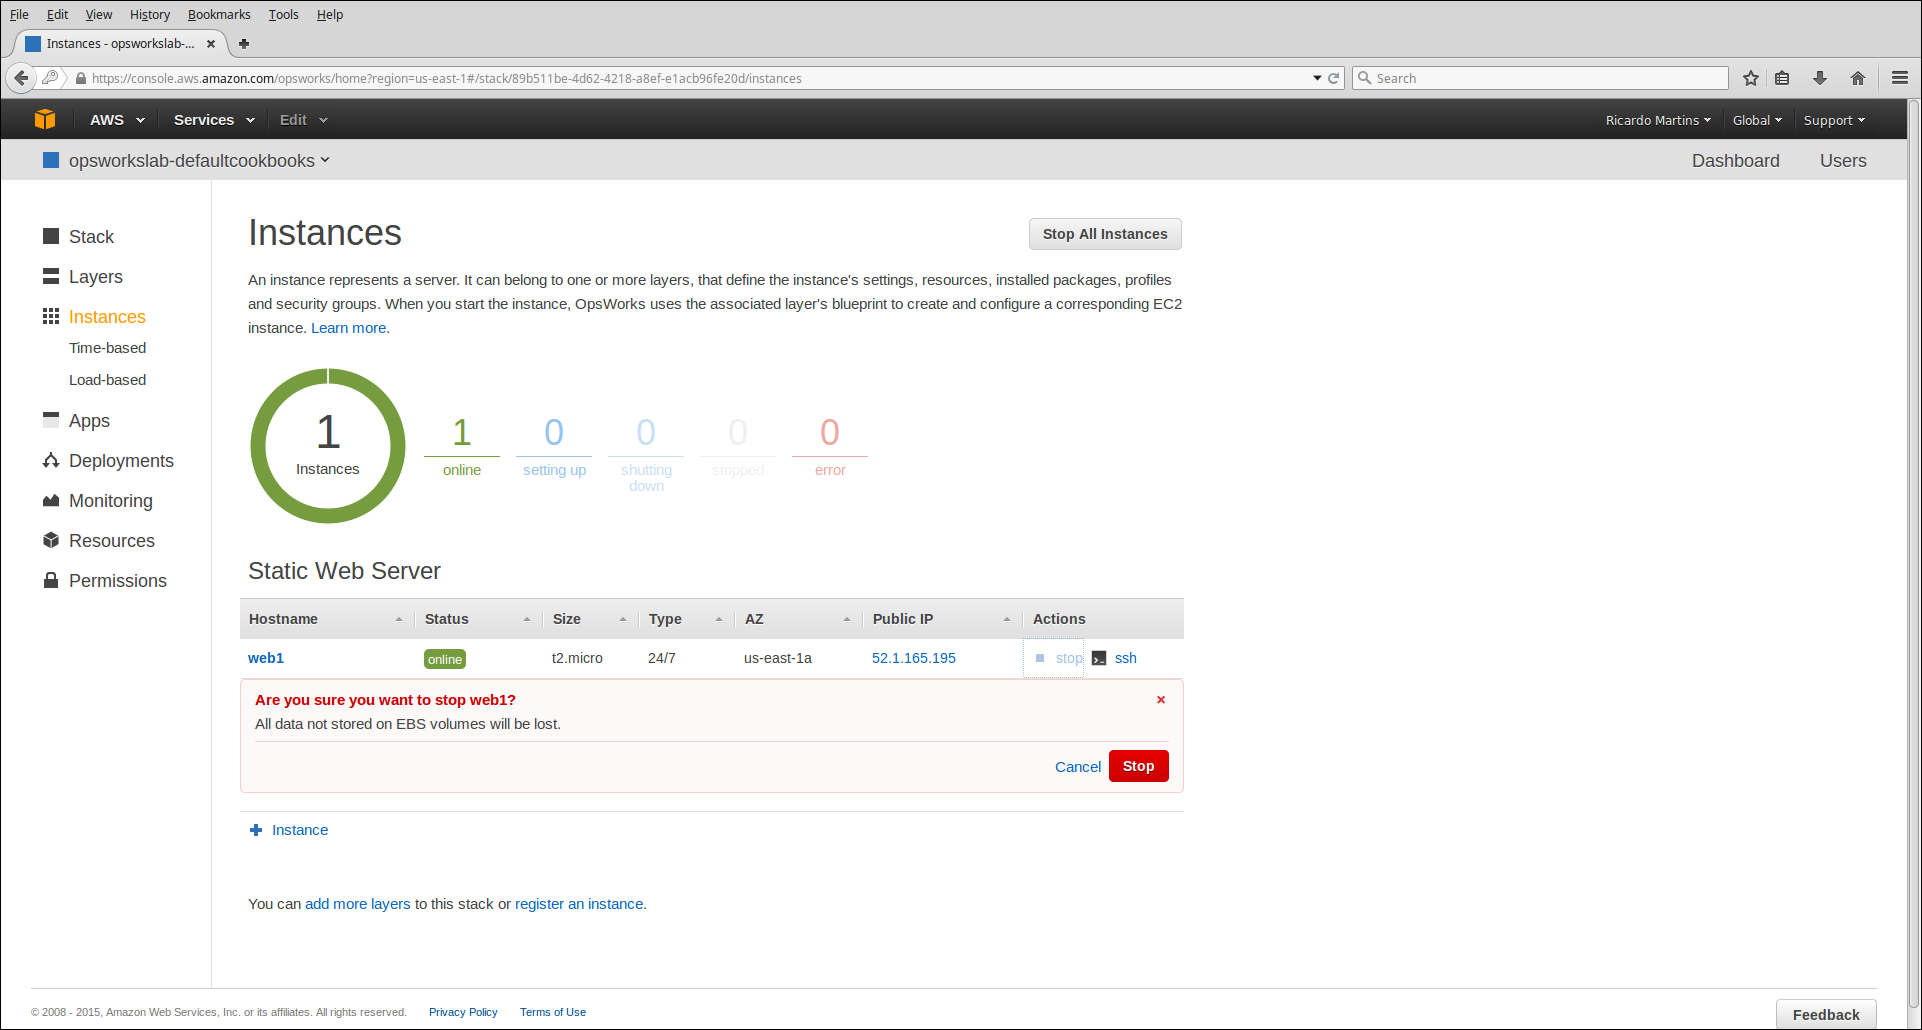Expand the Services dropdown in navbar
The image size is (1922, 1030).
213,120
